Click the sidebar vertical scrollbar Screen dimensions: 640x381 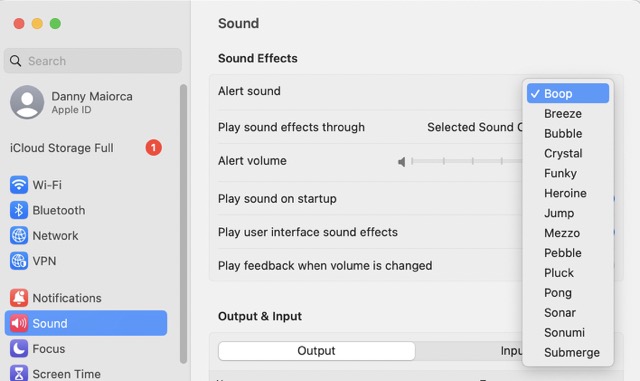pyautogui.click(x=183, y=224)
